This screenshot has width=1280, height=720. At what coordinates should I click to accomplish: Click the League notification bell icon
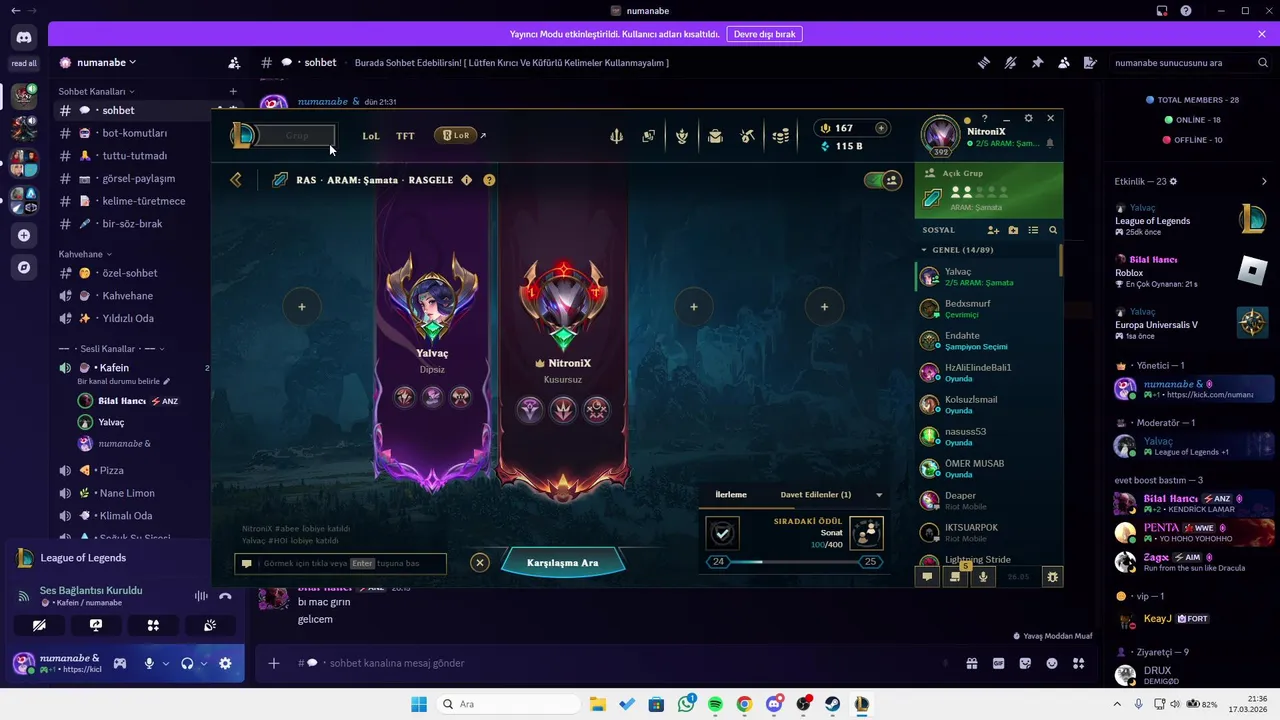(1050, 143)
